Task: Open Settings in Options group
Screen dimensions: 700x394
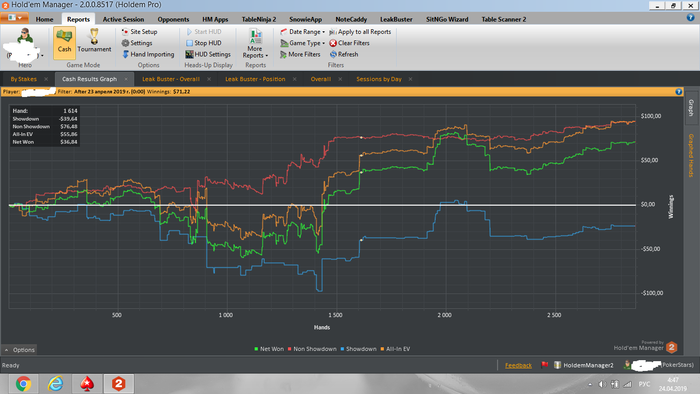Action: coord(137,43)
